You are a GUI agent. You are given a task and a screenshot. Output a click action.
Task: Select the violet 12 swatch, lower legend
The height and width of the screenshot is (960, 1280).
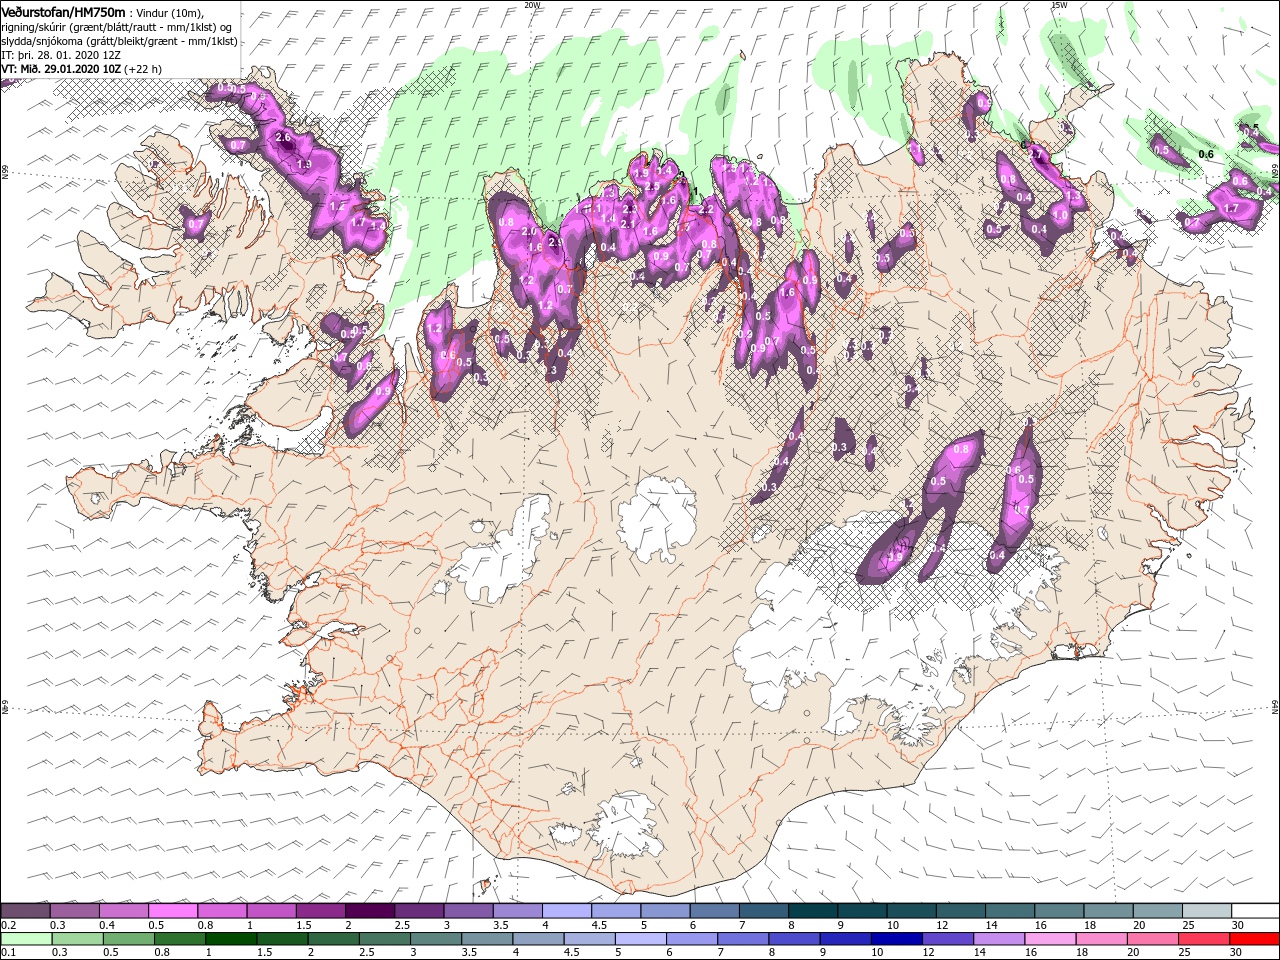945,939
